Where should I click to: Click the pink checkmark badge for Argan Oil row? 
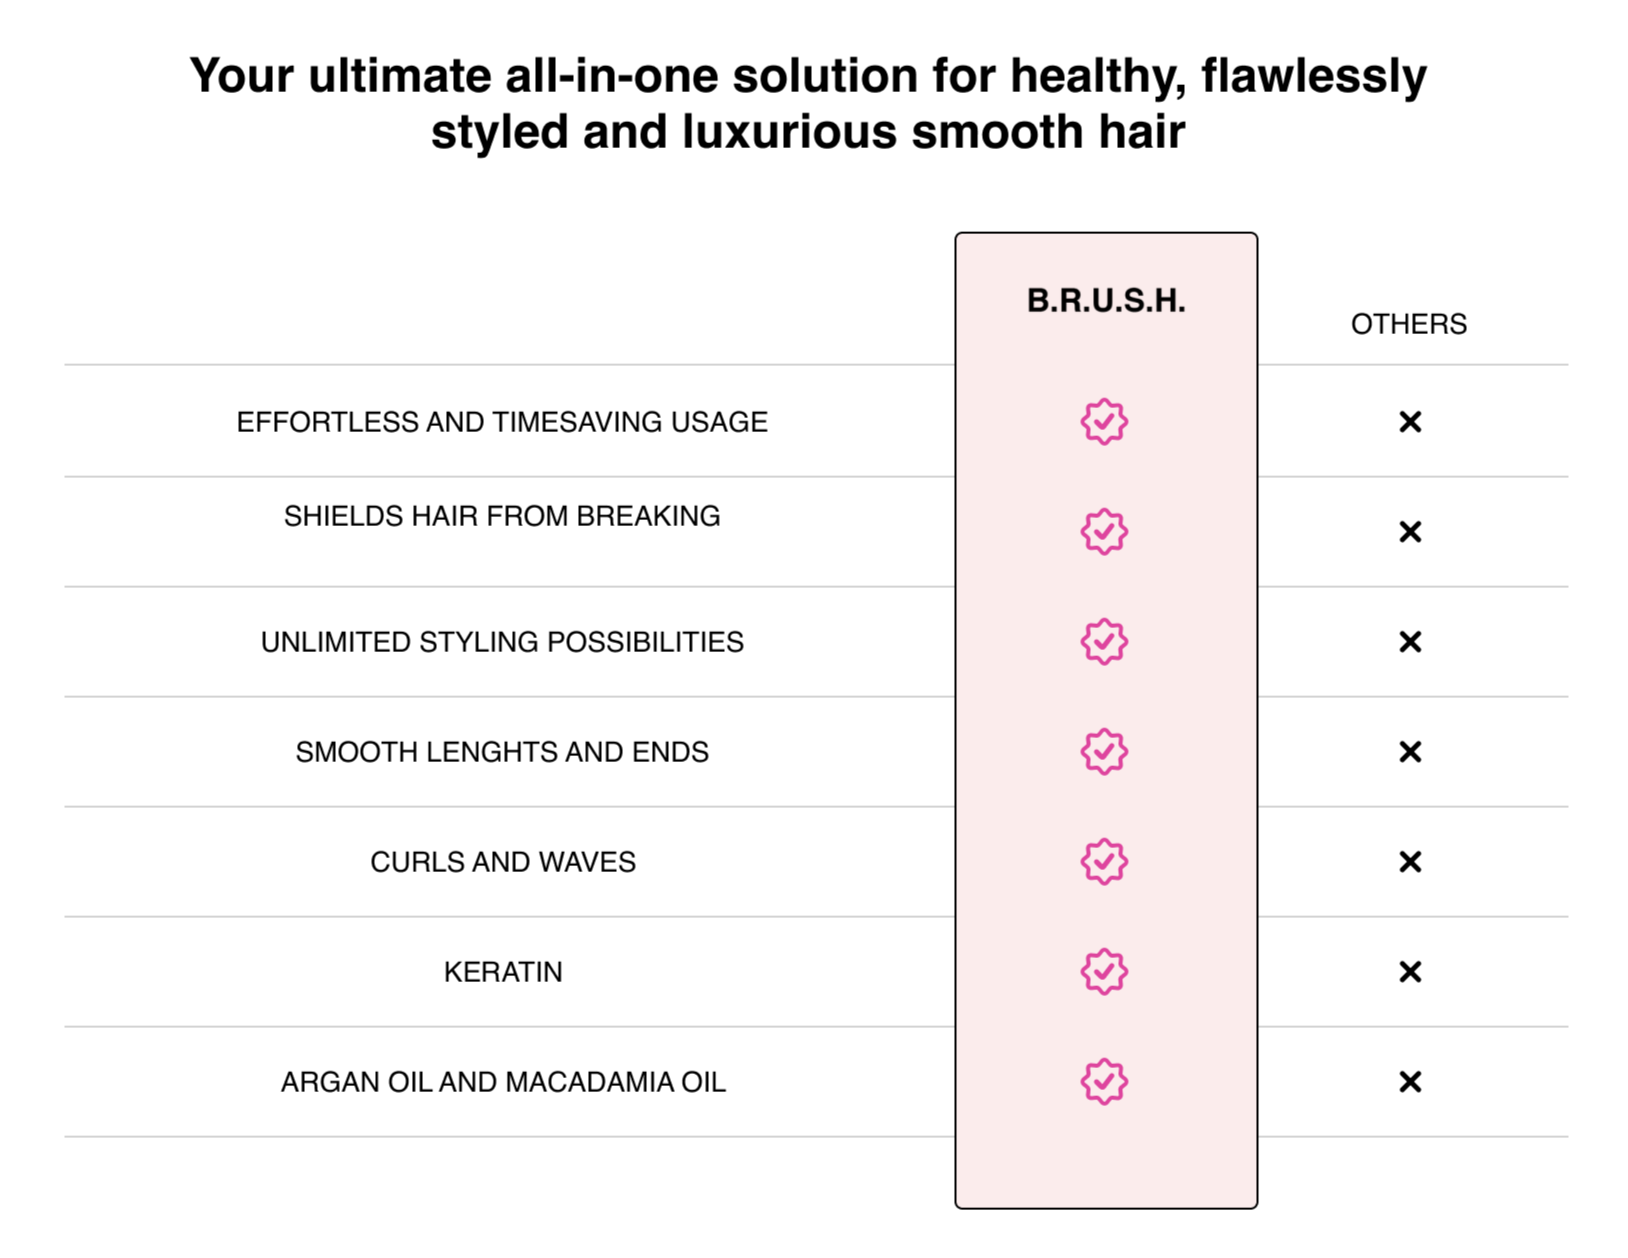click(x=1104, y=1082)
